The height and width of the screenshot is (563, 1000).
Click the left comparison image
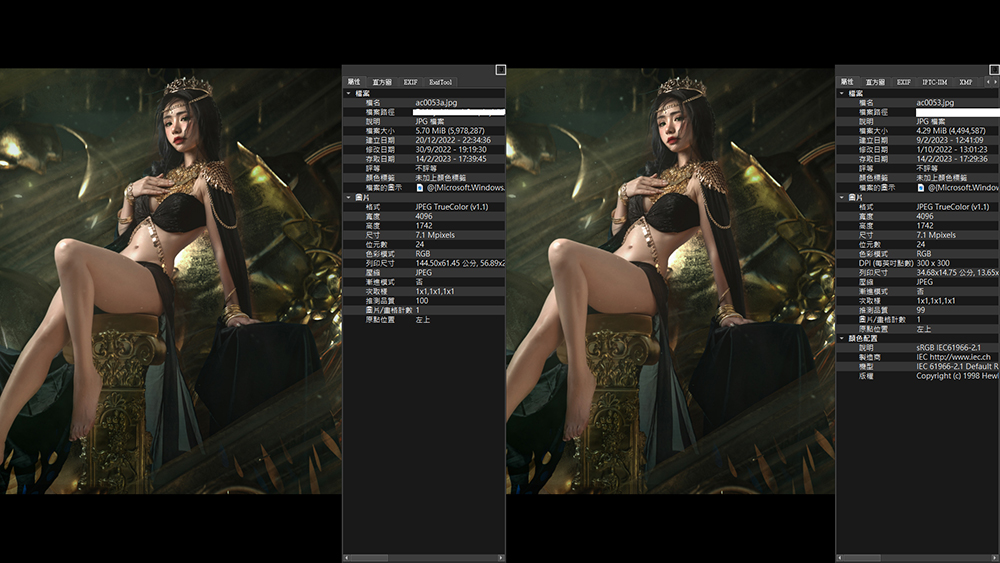170,280
